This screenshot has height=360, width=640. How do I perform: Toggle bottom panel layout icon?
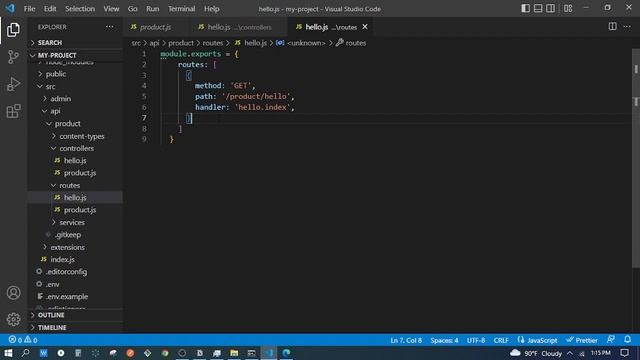point(538,8)
